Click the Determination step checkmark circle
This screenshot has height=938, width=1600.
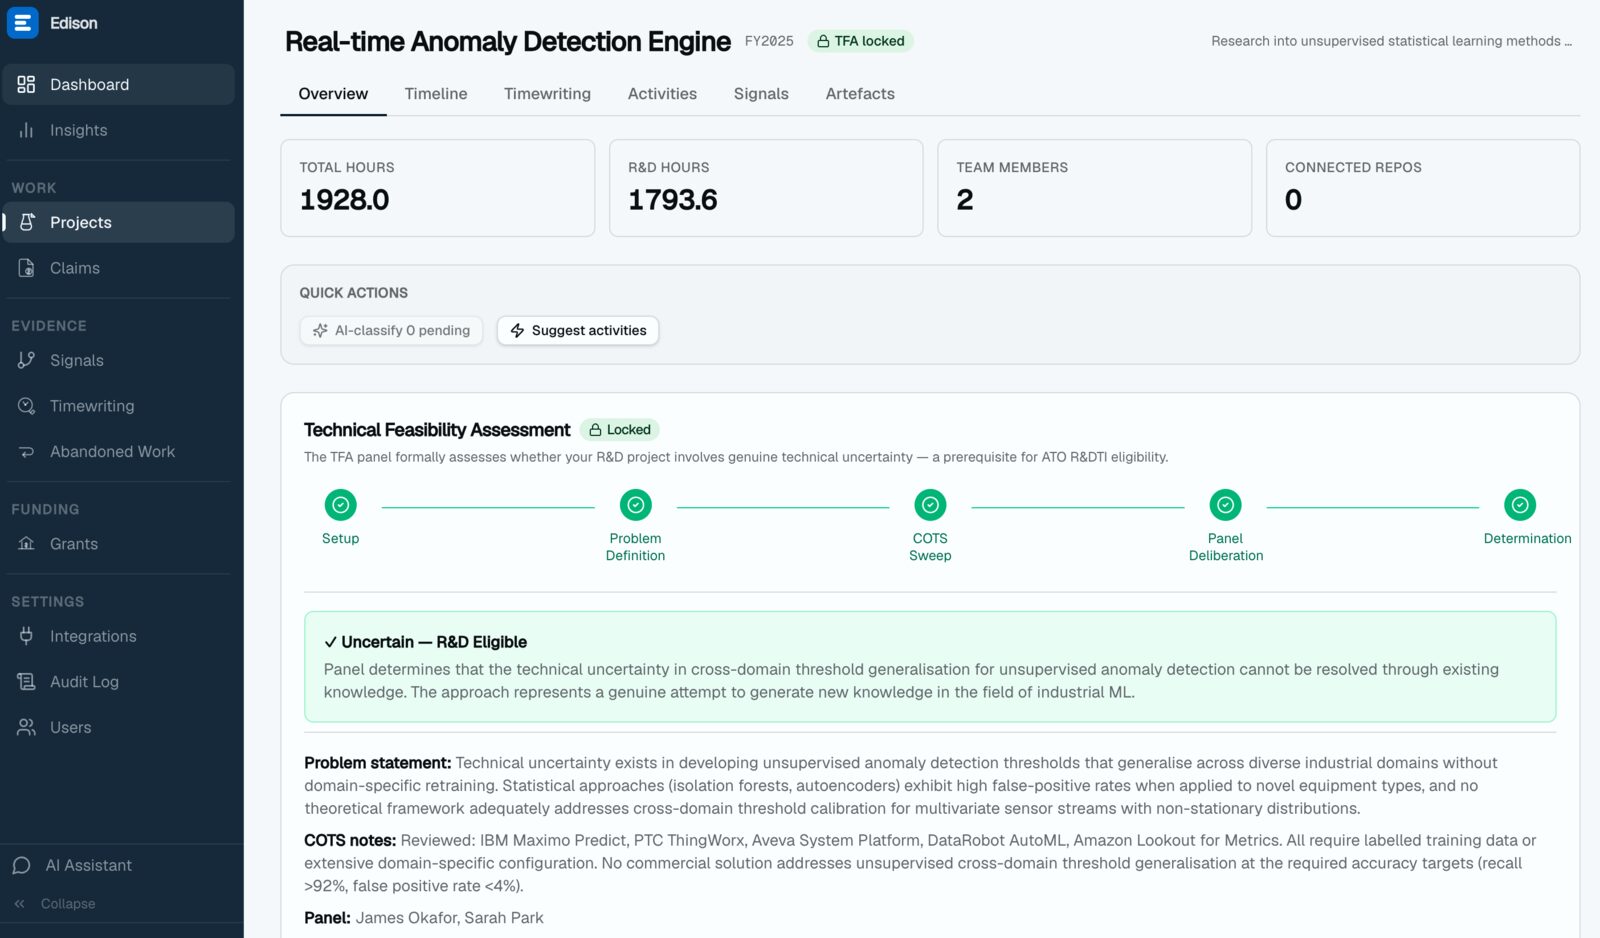click(x=1520, y=505)
